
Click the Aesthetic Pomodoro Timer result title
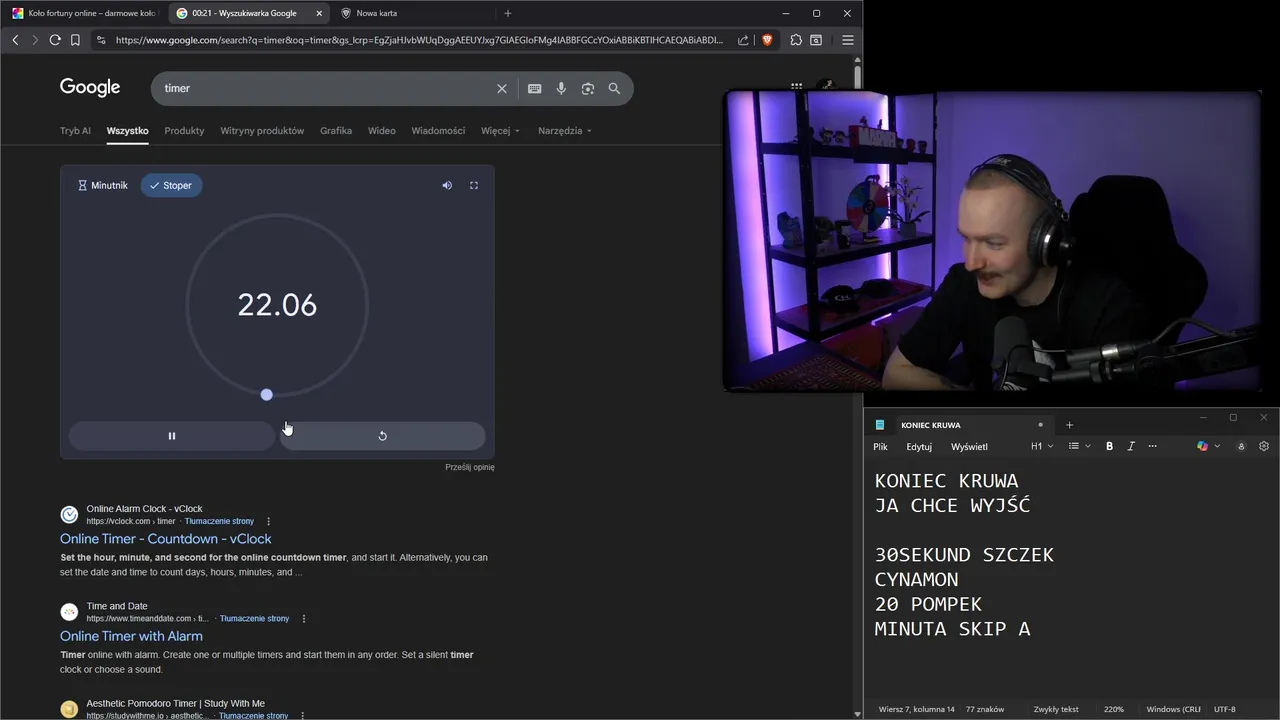pyautogui.click(x=175, y=704)
